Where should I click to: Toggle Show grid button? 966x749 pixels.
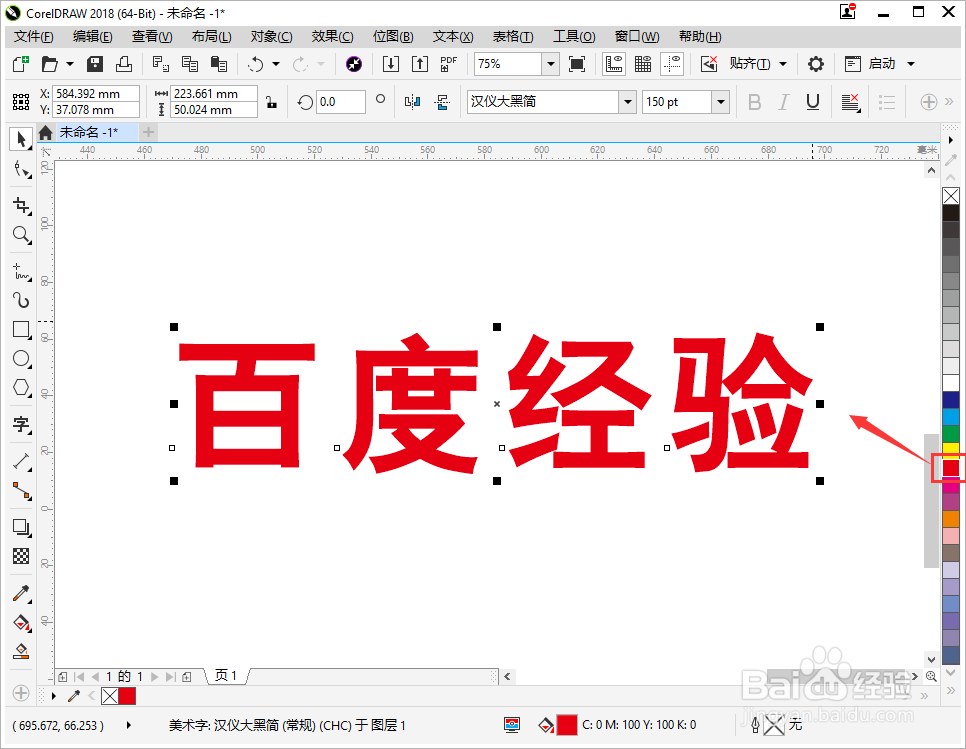pos(643,63)
